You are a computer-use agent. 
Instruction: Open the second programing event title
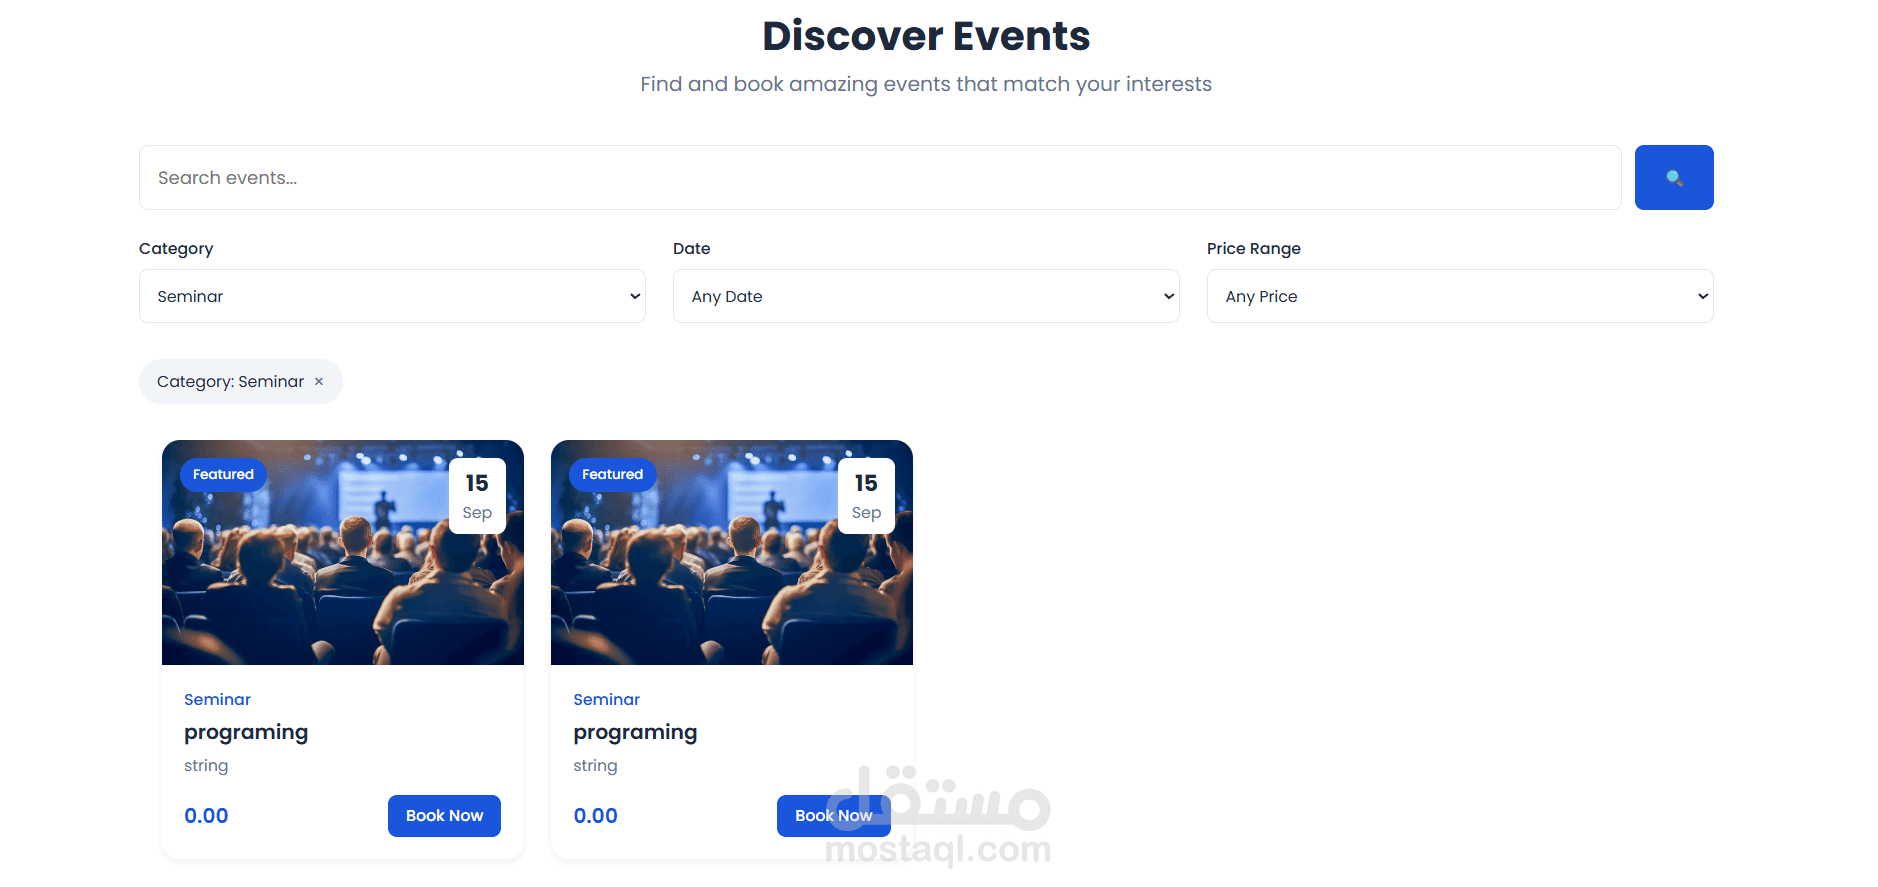[x=635, y=732]
